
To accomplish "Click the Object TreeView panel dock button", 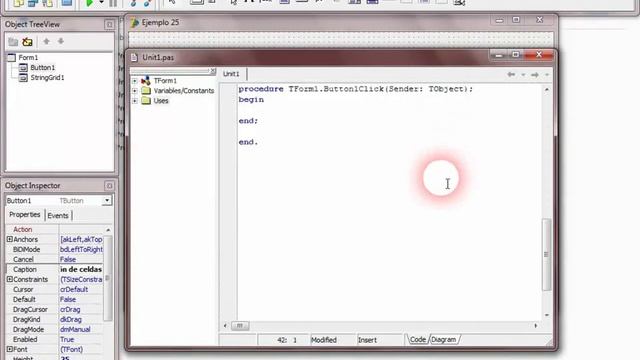I will (109, 25).
